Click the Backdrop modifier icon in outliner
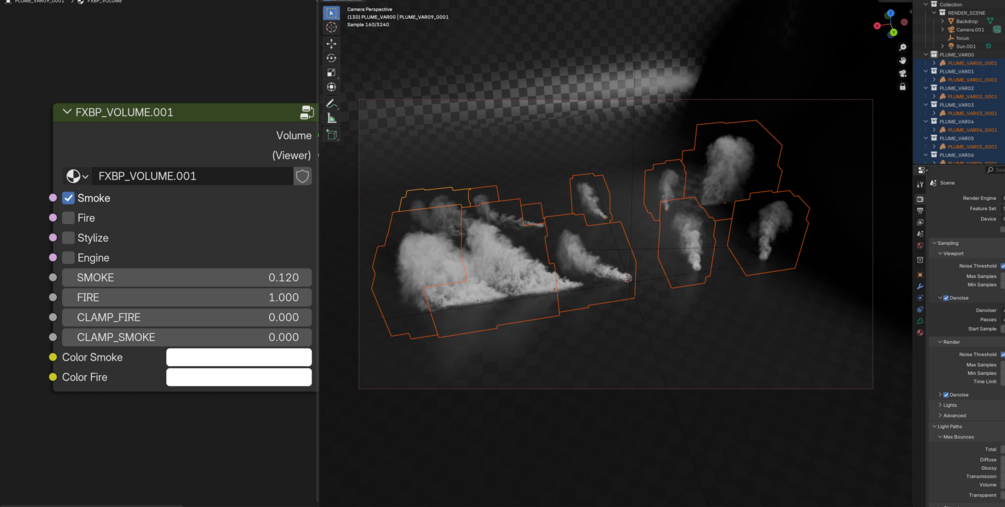The image size is (1005, 507). point(990,21)
